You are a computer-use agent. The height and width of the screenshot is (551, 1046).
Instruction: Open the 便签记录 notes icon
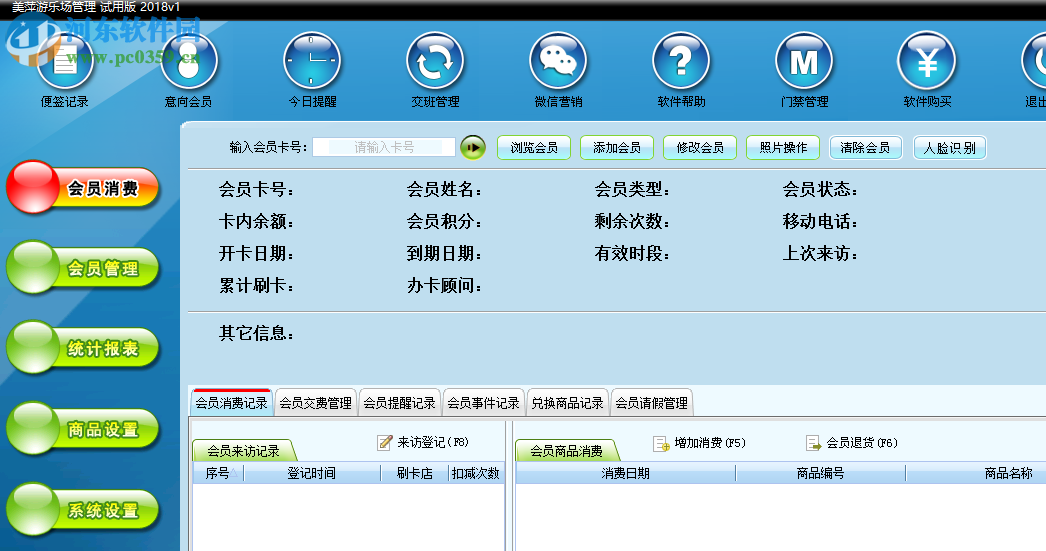[x=65, y=61]
